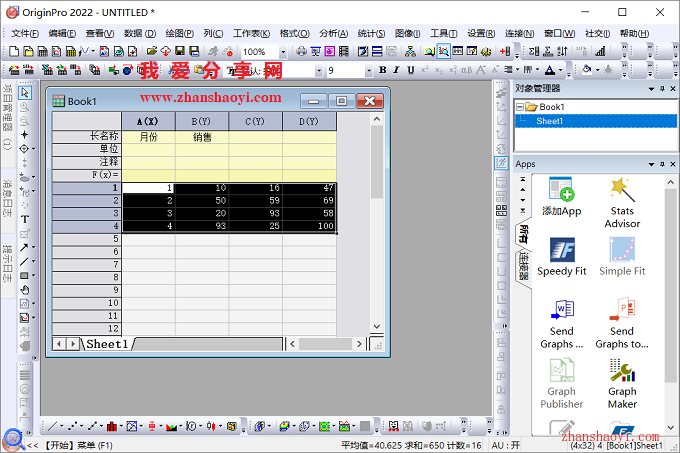Select the Data Reader crosshair tool

click(x=24, y=149)
